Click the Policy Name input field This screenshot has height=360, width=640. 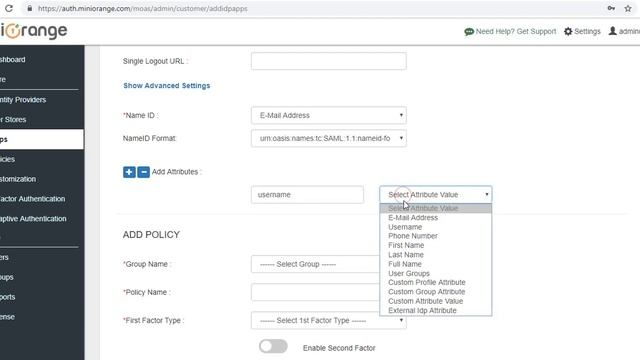[x=315, y=292]
